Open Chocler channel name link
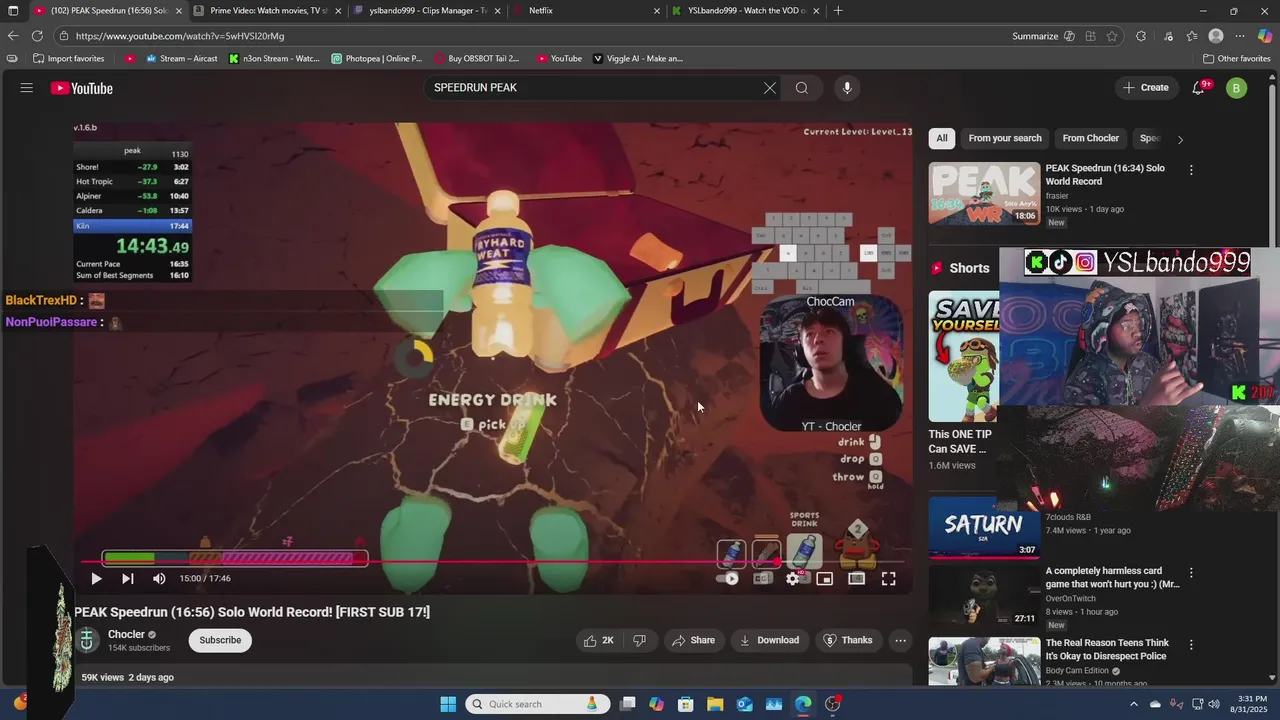 click(x=126, y=634)
